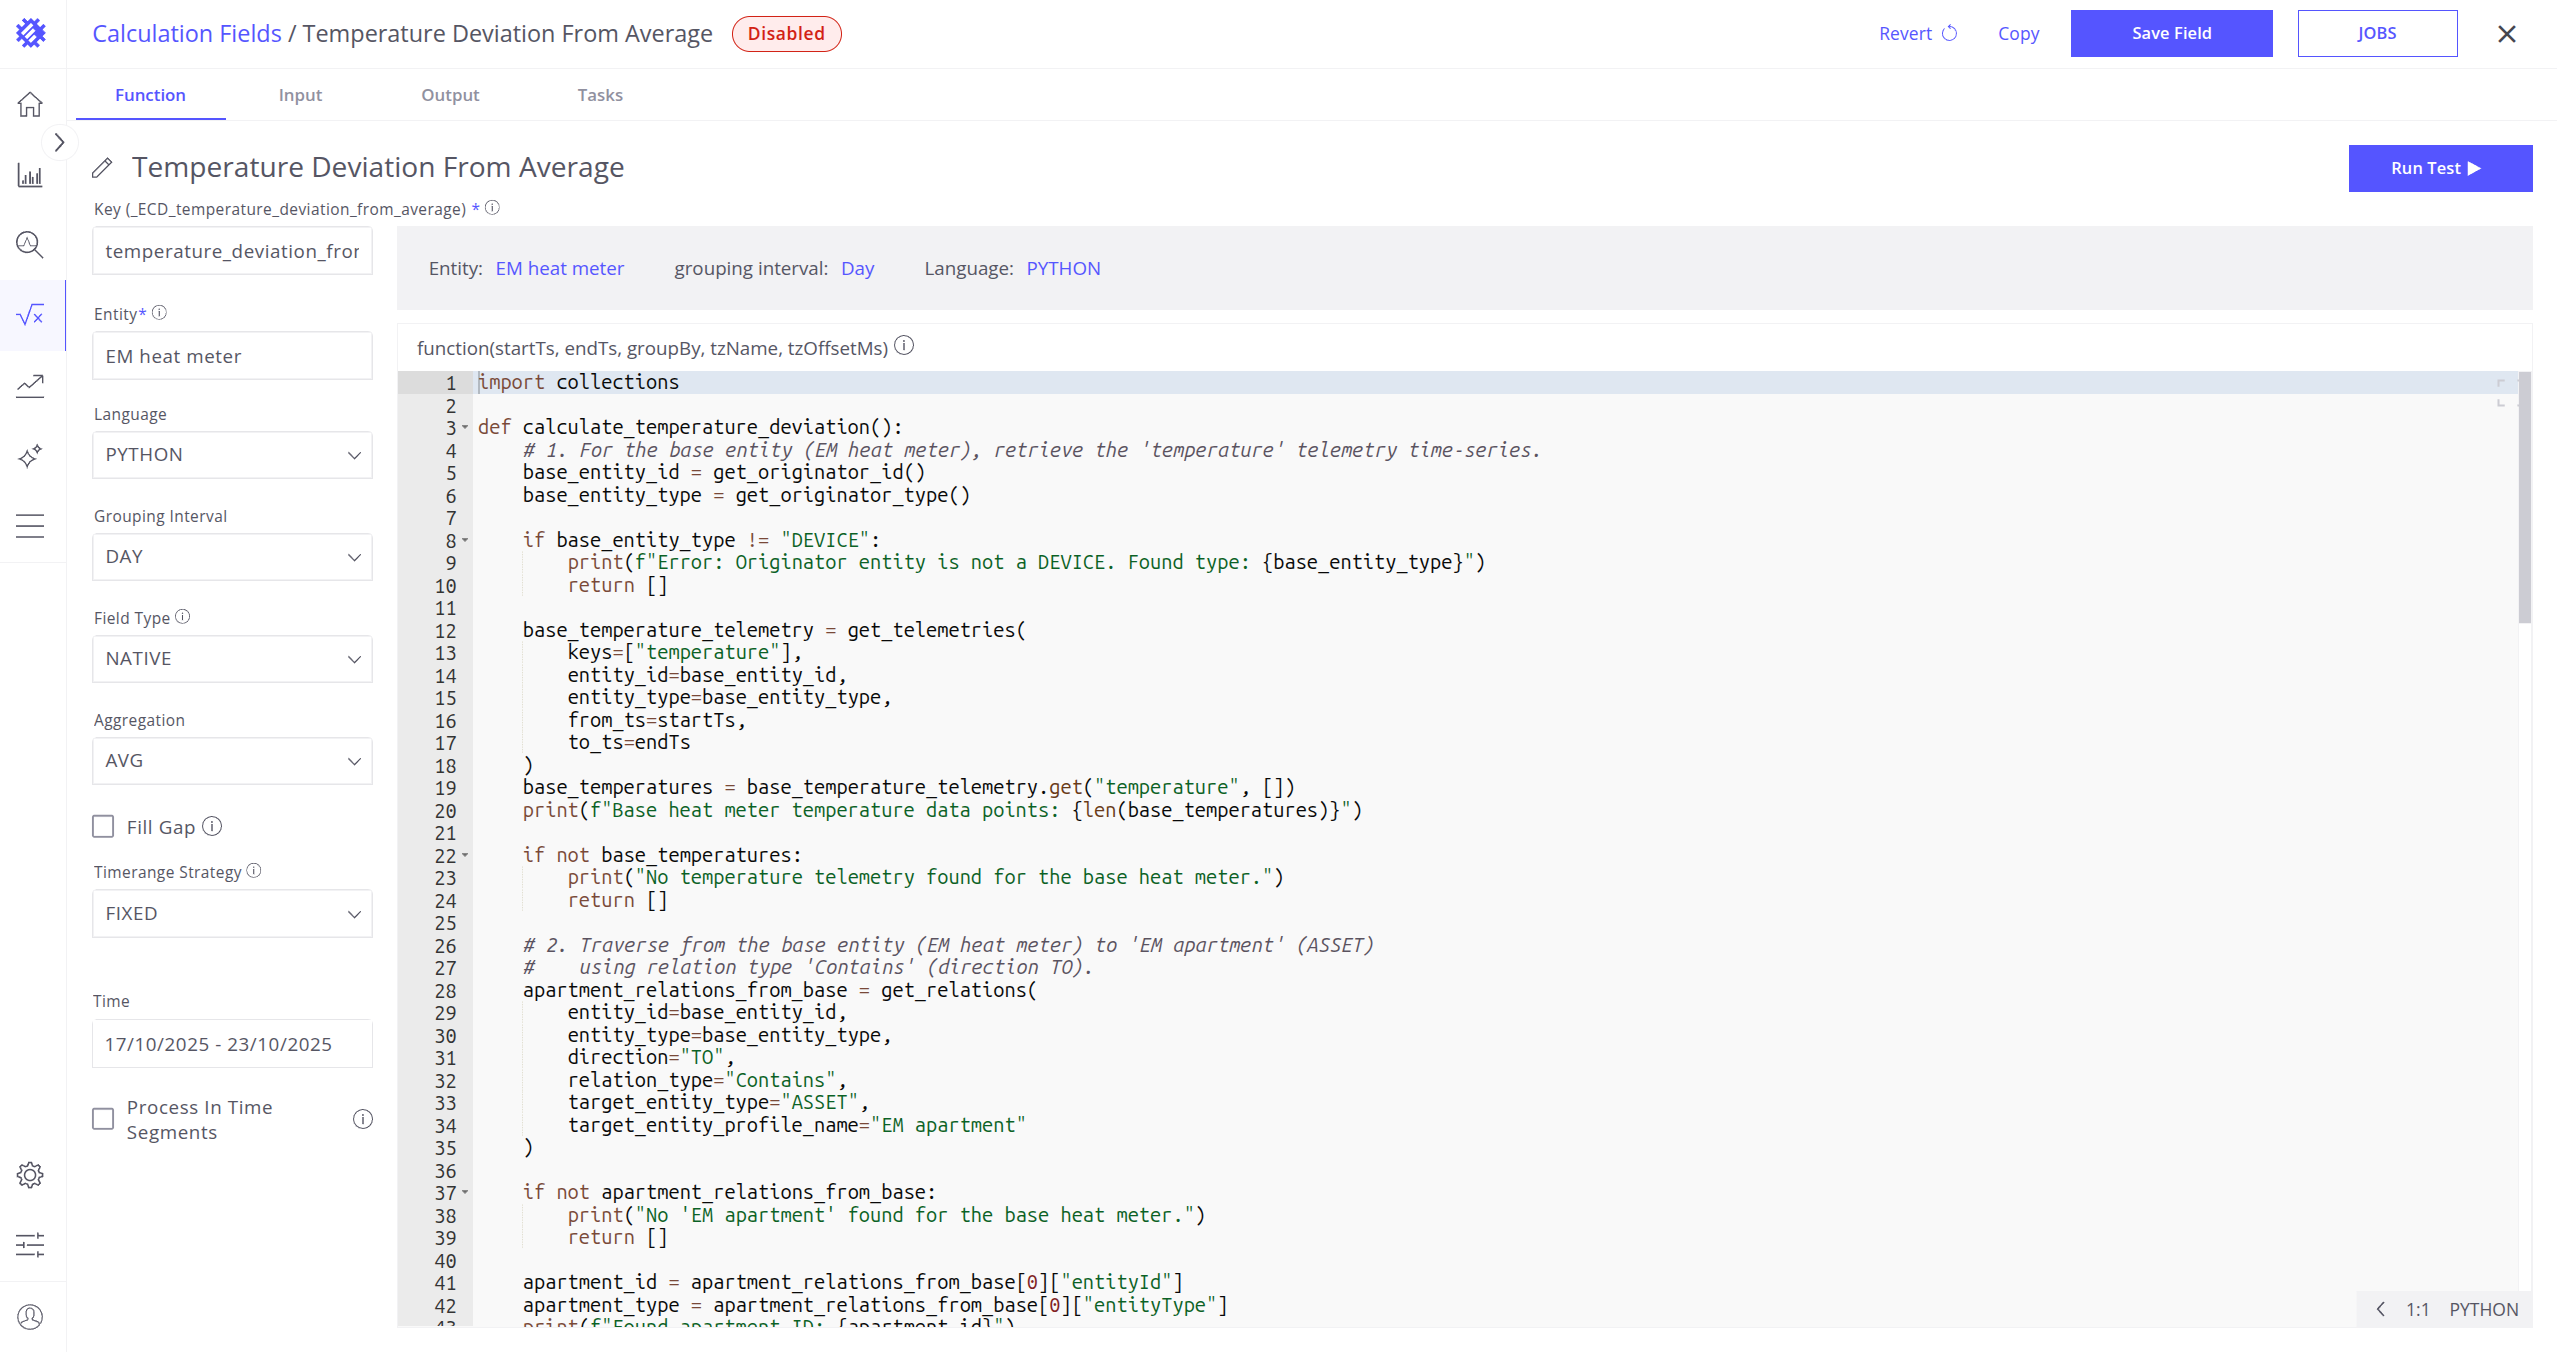
Task: Open the Language PYTHON dropdown
Action: 232,455
